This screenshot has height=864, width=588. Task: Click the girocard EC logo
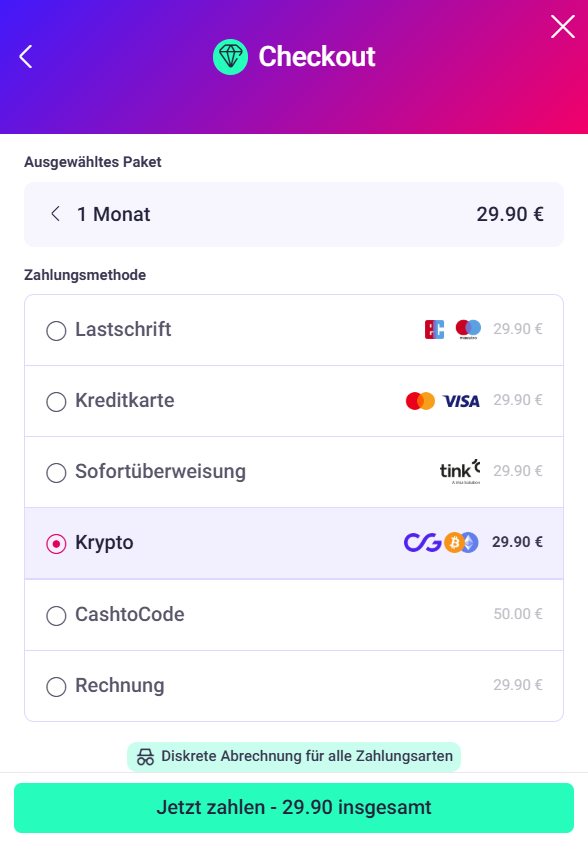click(x=434, y=329)
